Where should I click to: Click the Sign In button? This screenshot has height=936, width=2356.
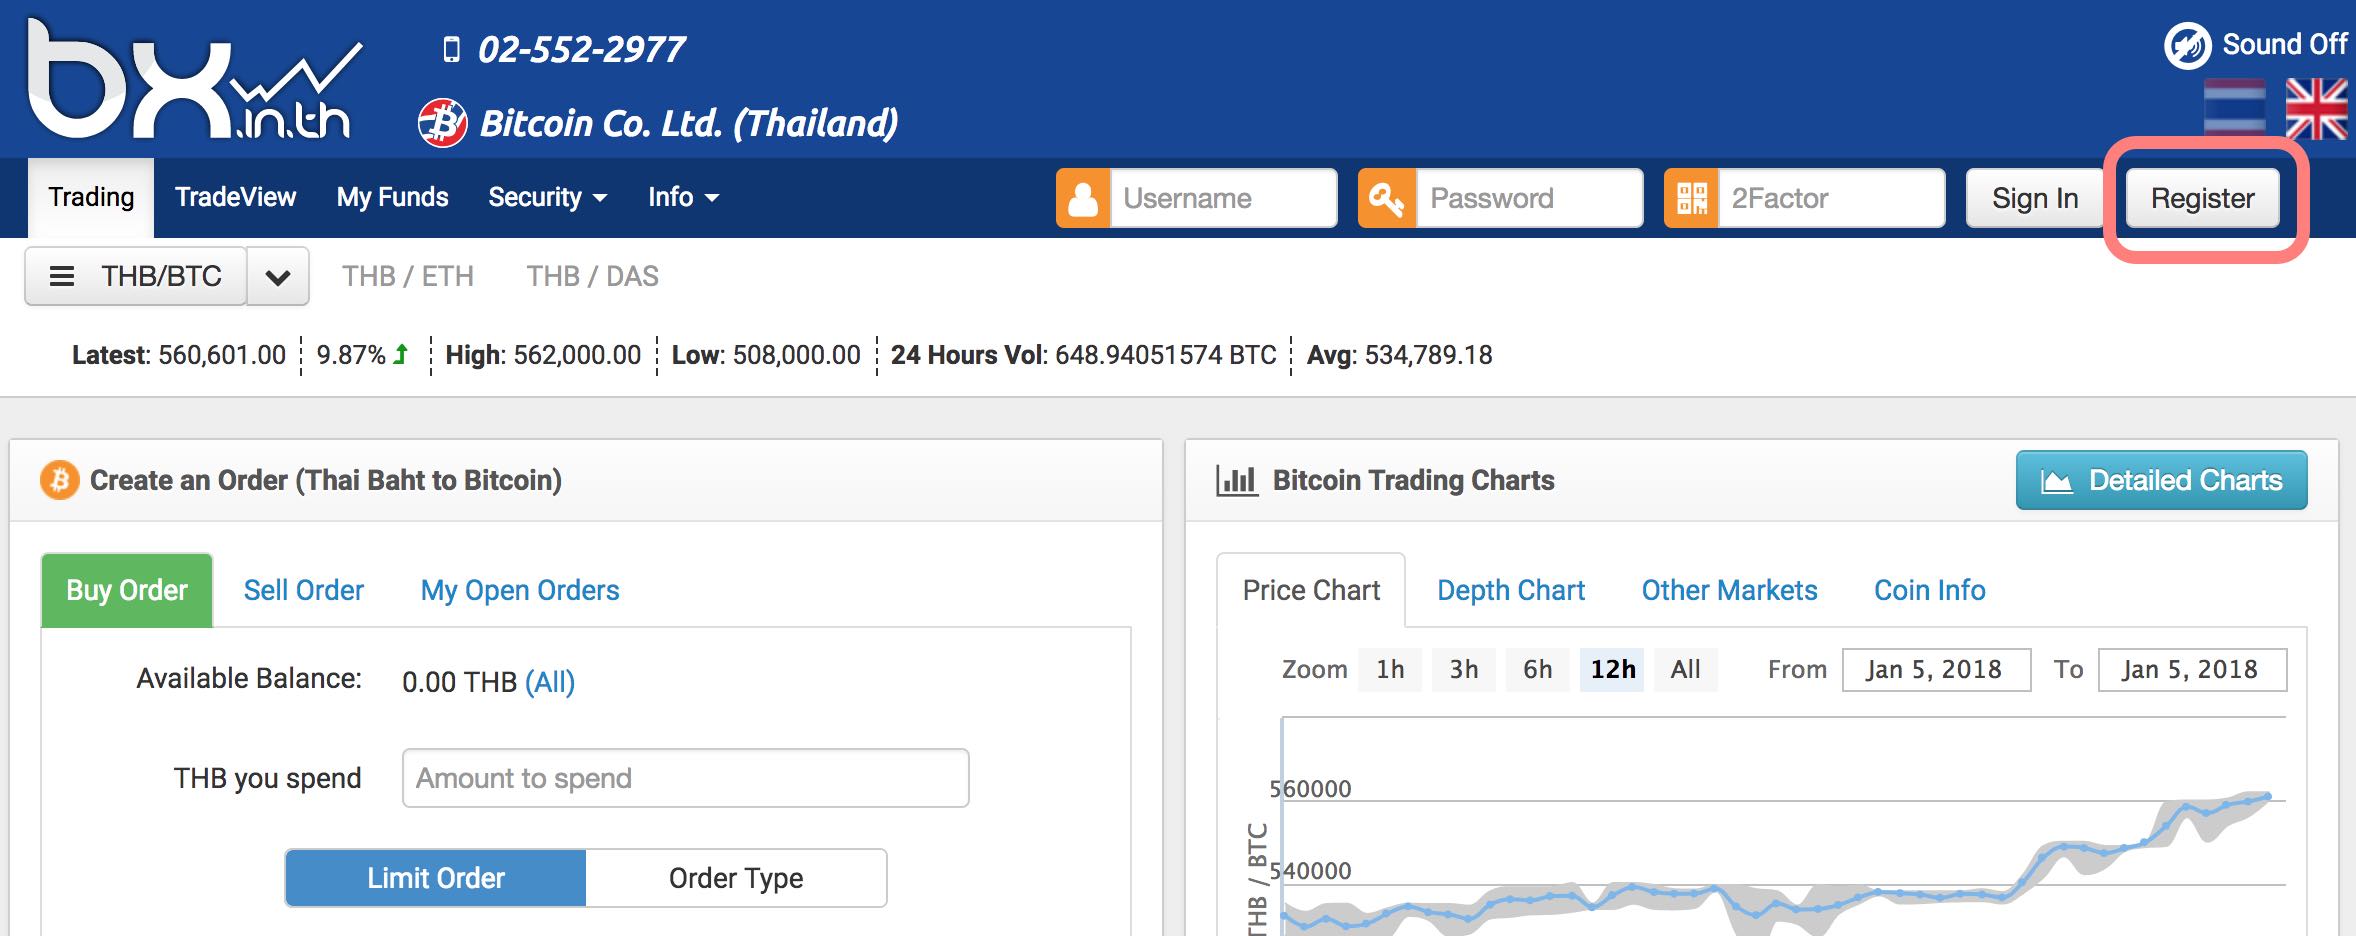coord(2035,198)
